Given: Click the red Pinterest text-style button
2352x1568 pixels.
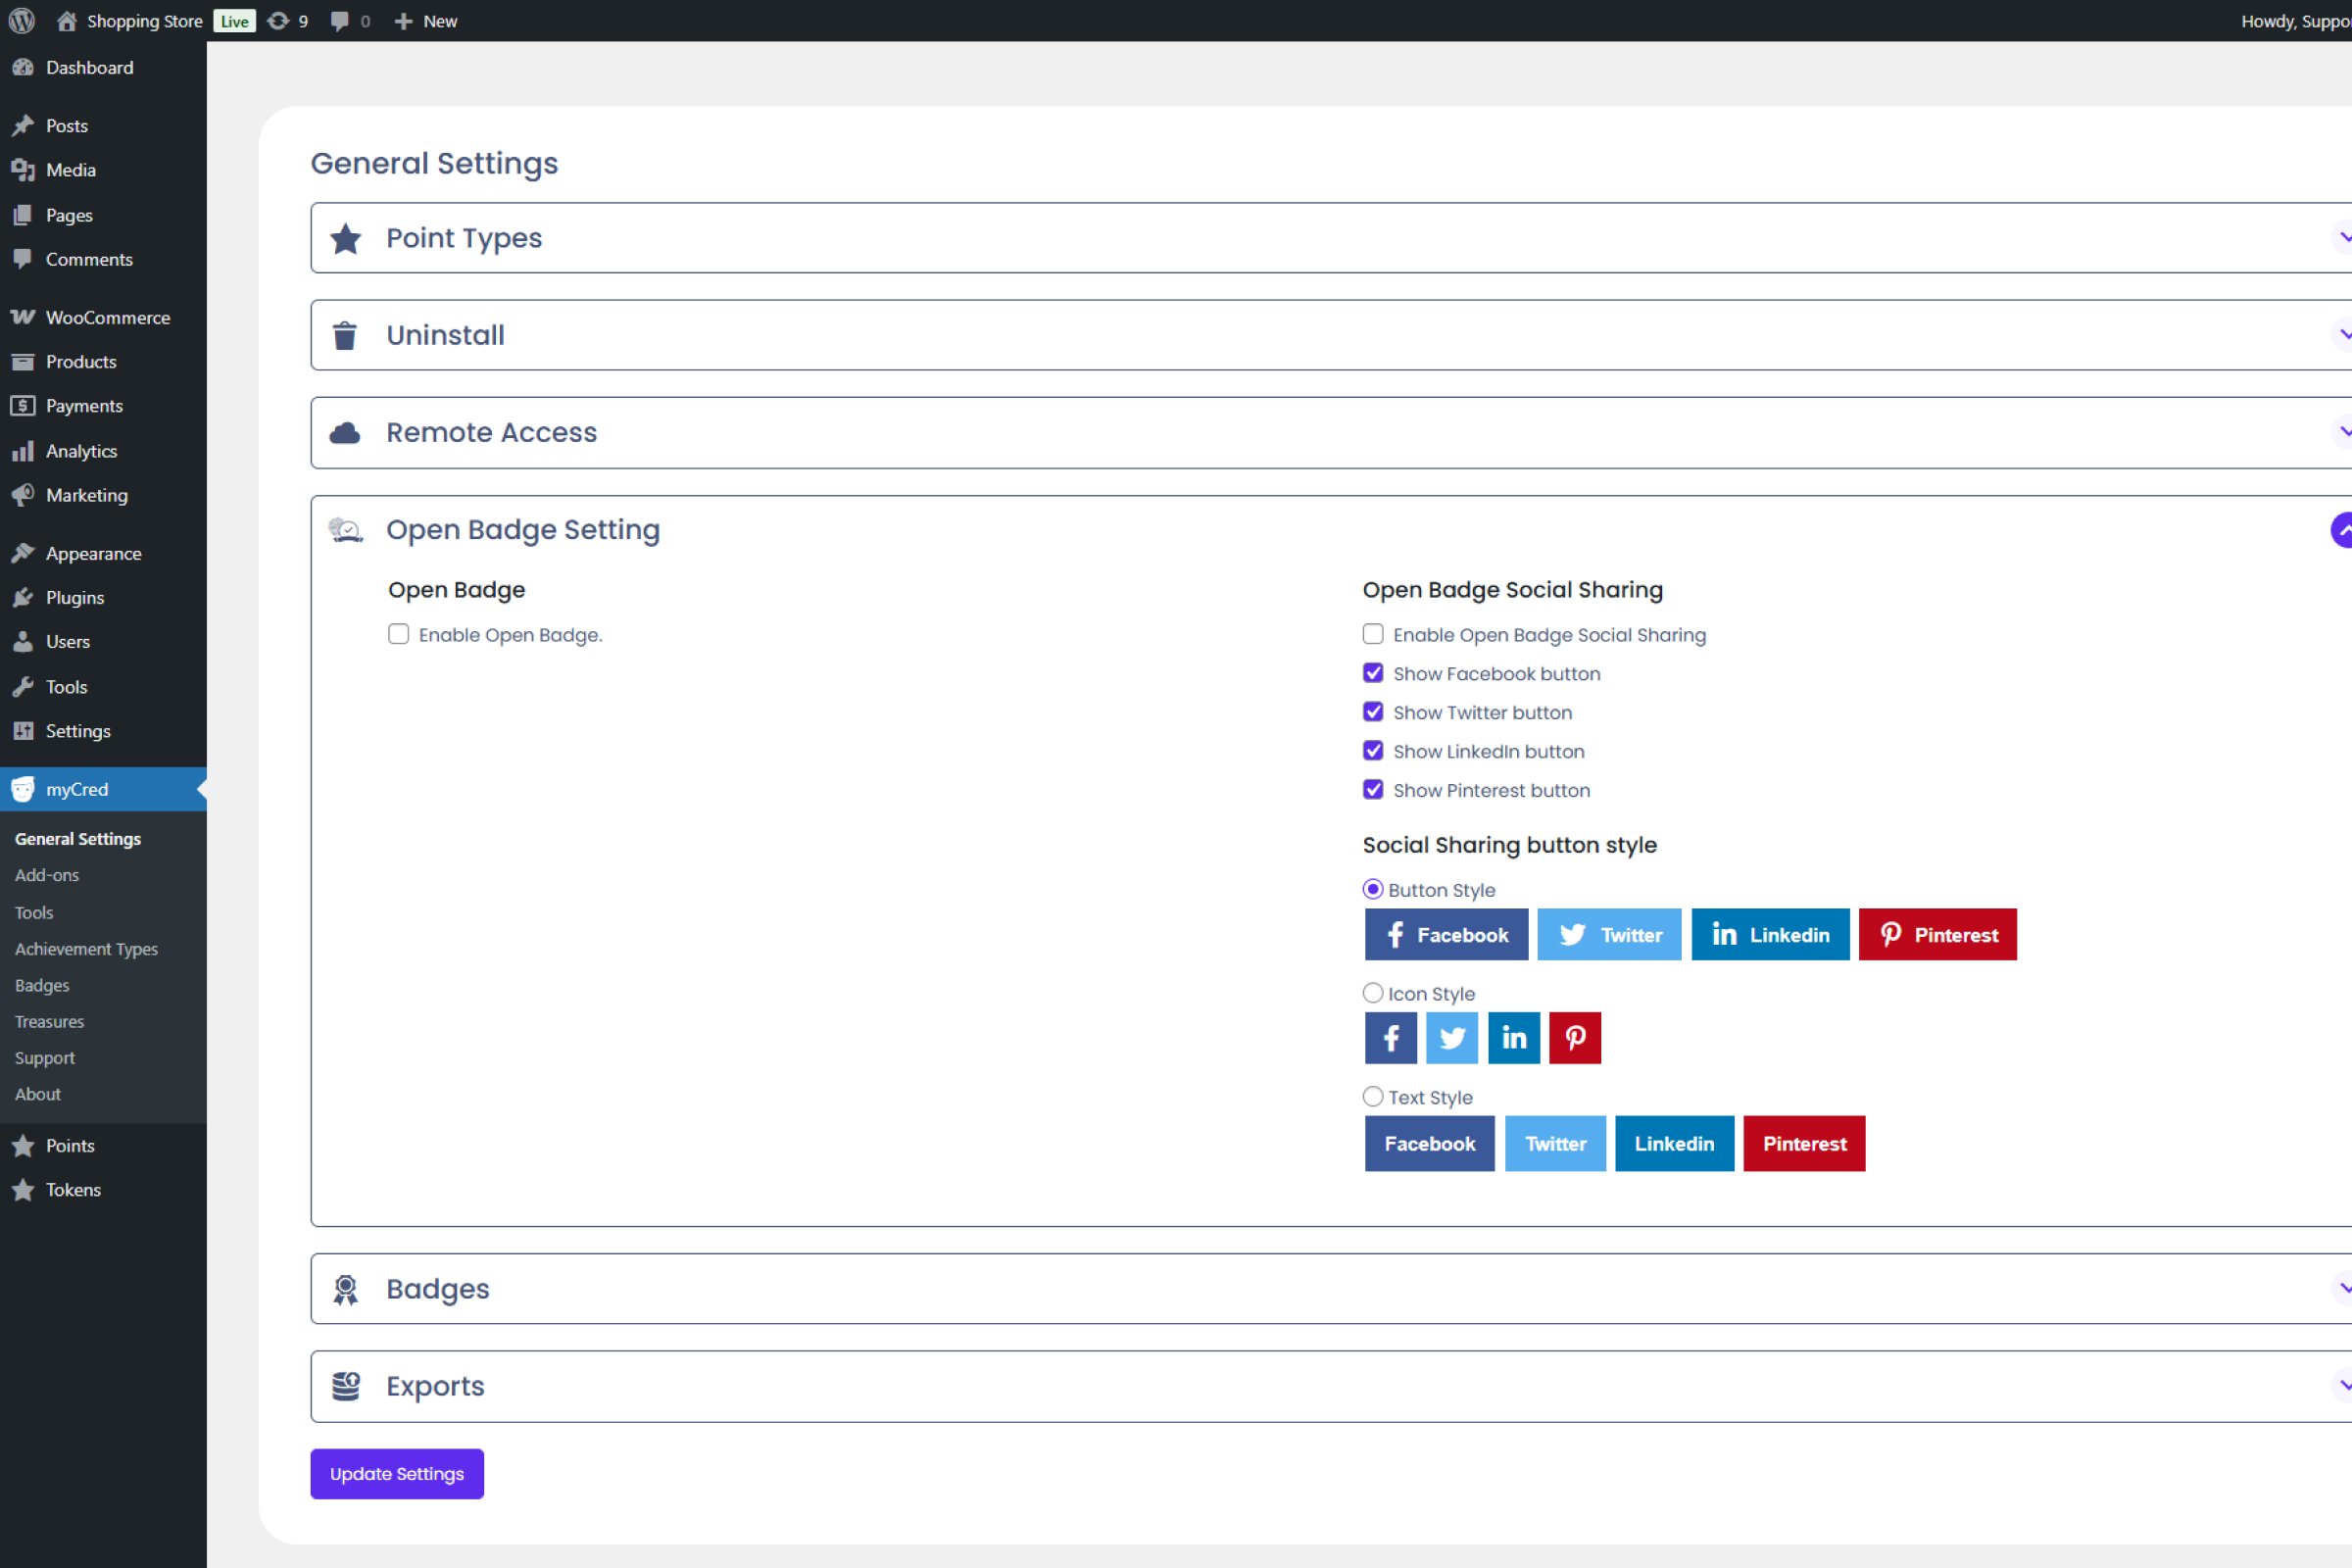Looking at the screenshot, I should pos(1803,1143).
